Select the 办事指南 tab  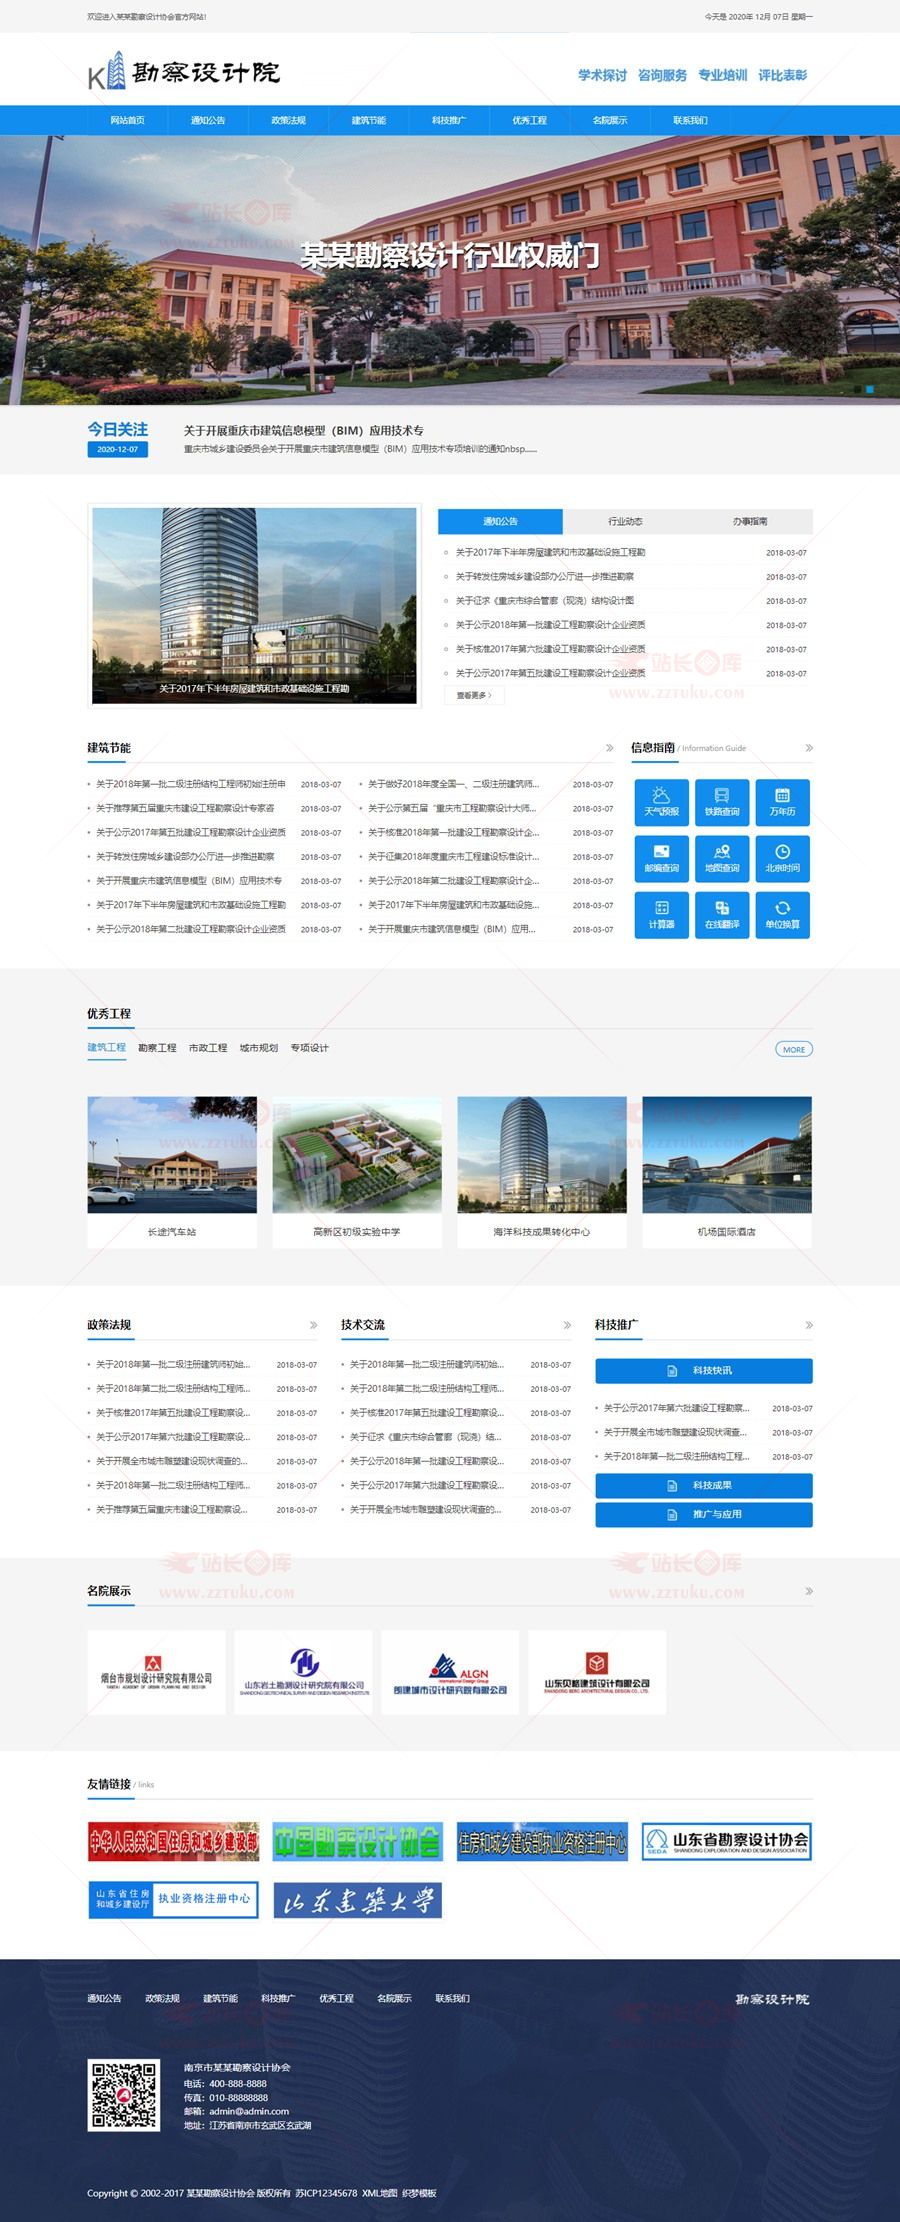[750, 521]
